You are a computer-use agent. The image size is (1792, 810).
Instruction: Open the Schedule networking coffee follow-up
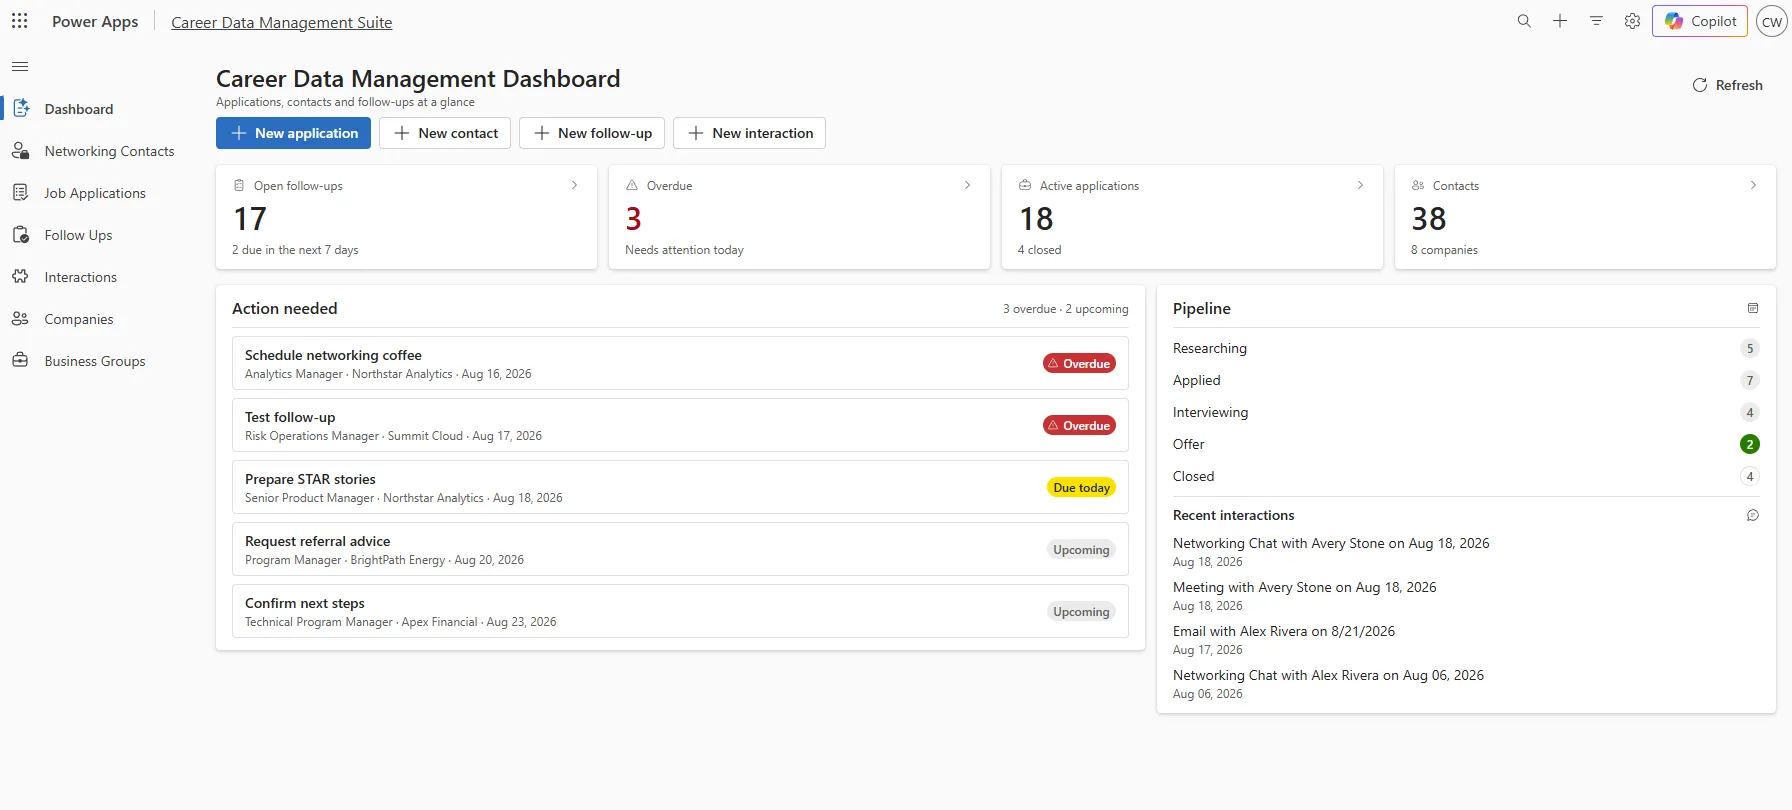680,363
